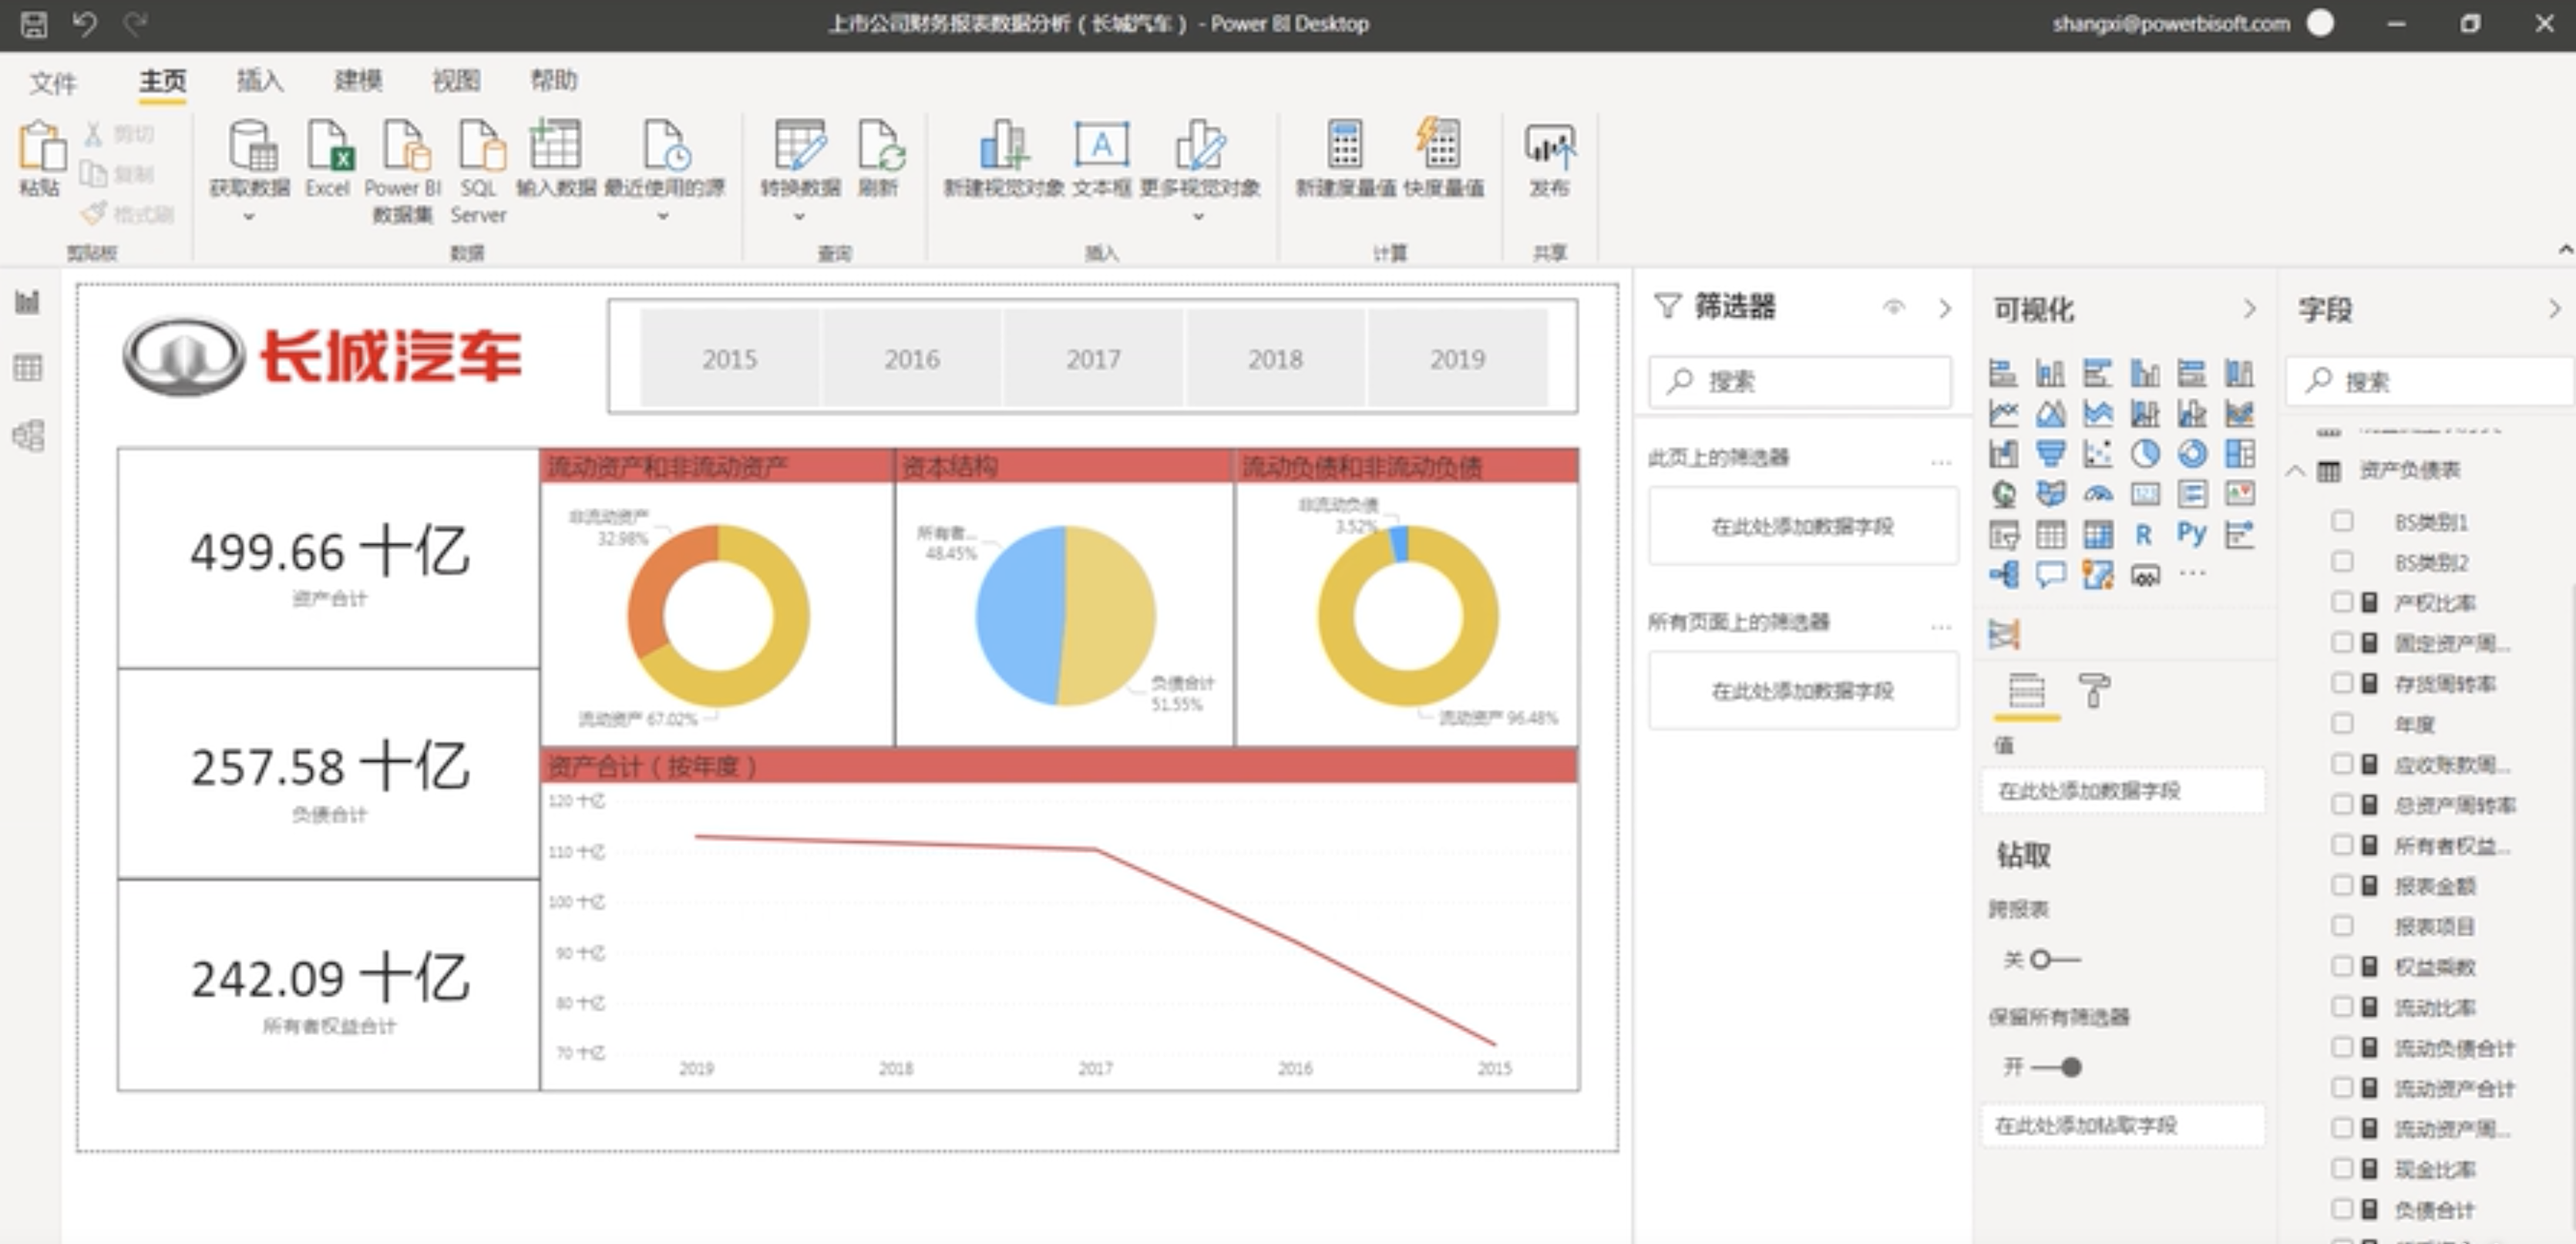Click the search box in 筛选器 pane
Viewport: 2576px width, 1244px height.
point(1800,381)
